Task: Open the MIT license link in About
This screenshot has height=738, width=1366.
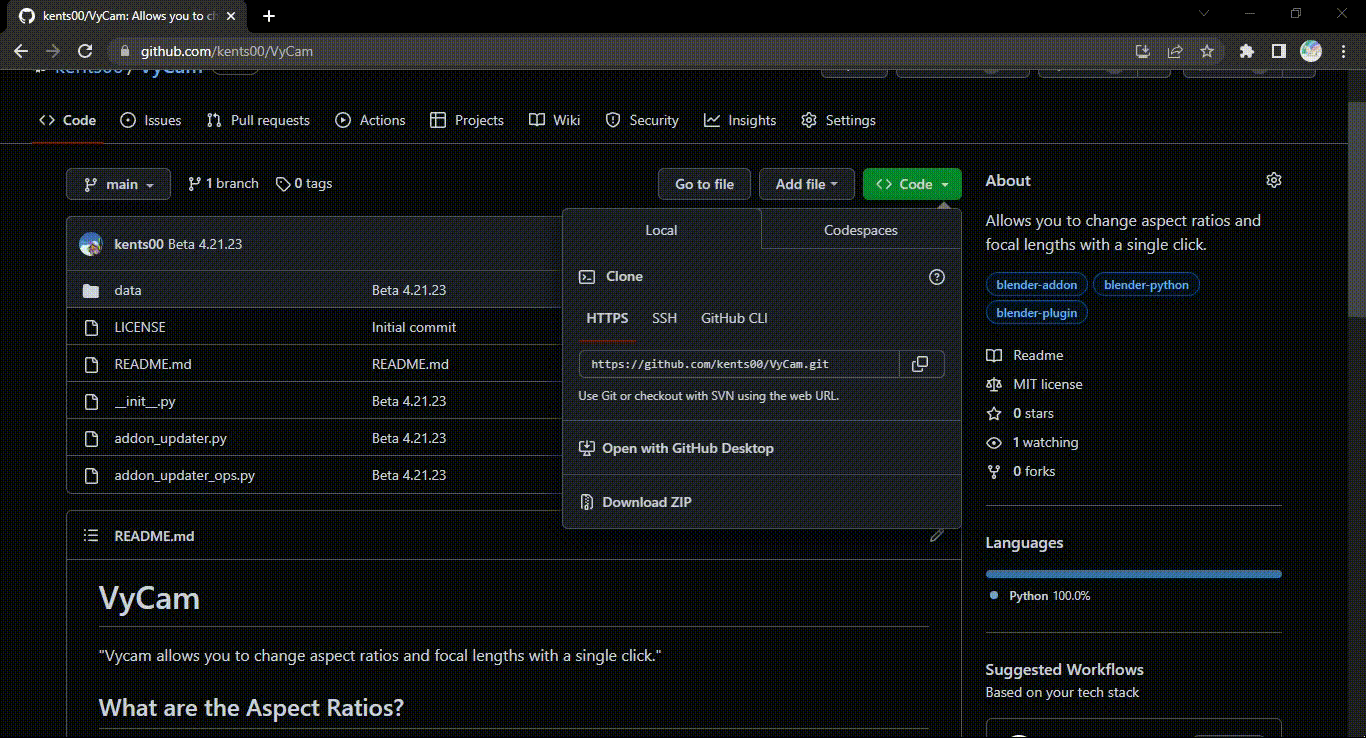Action: point(1034,384)
